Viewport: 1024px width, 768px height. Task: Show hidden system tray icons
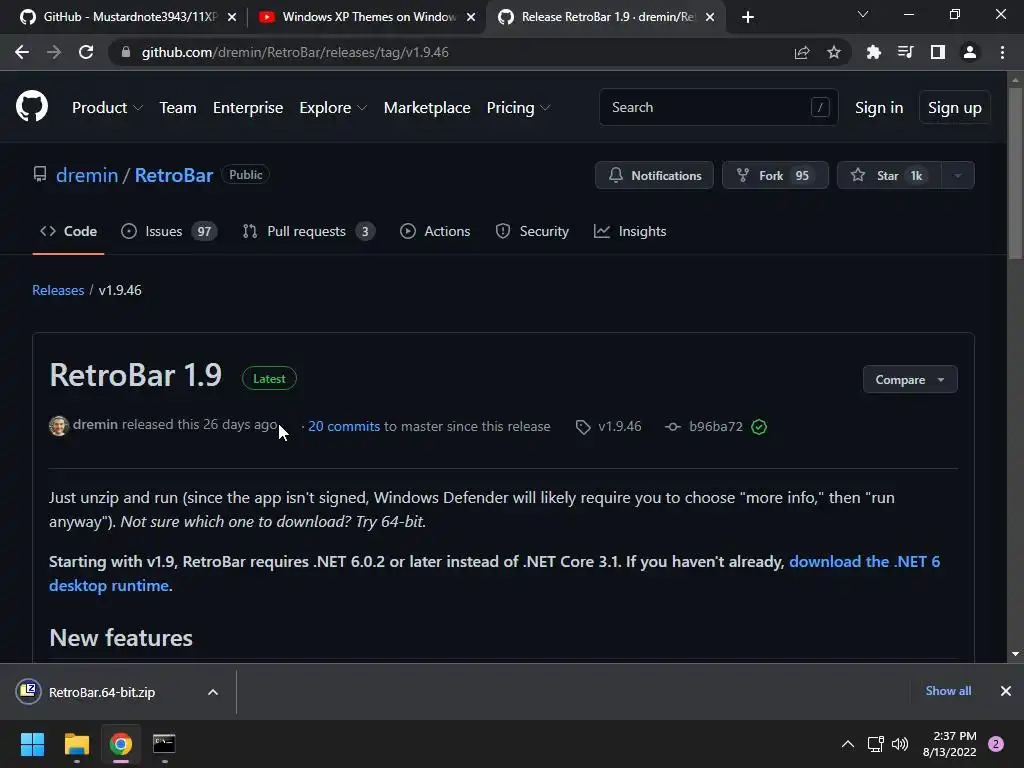click(x=848, y=744)
